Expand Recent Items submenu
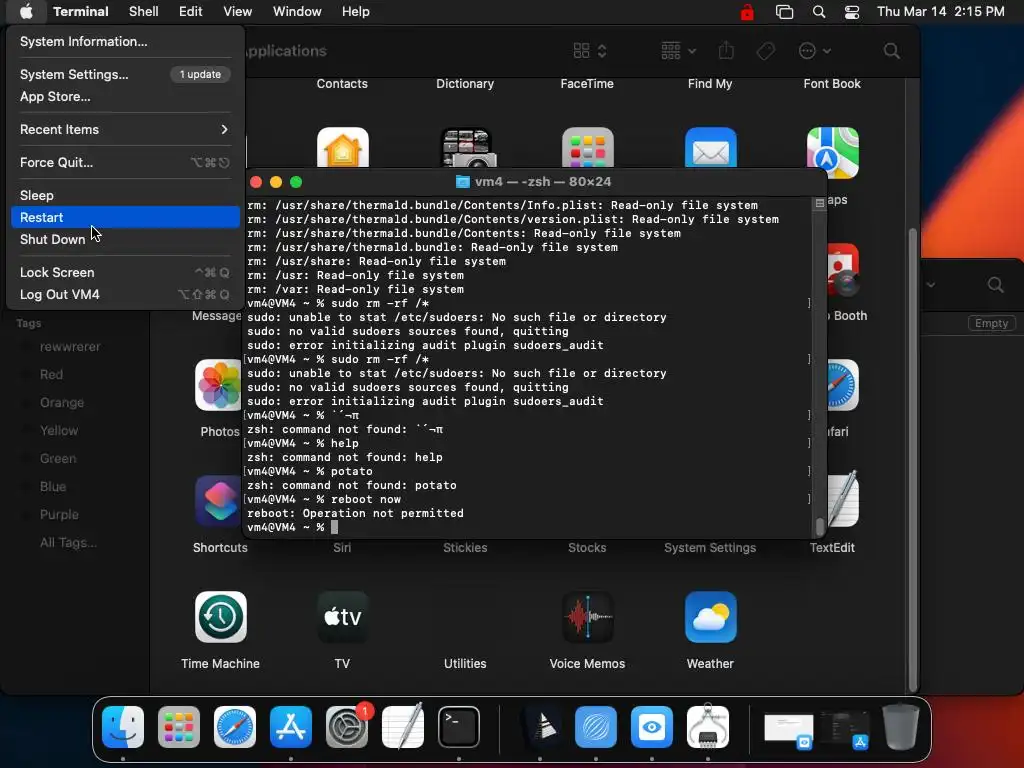This screenshot has height=768, width=1024. [x=125, y=129]
